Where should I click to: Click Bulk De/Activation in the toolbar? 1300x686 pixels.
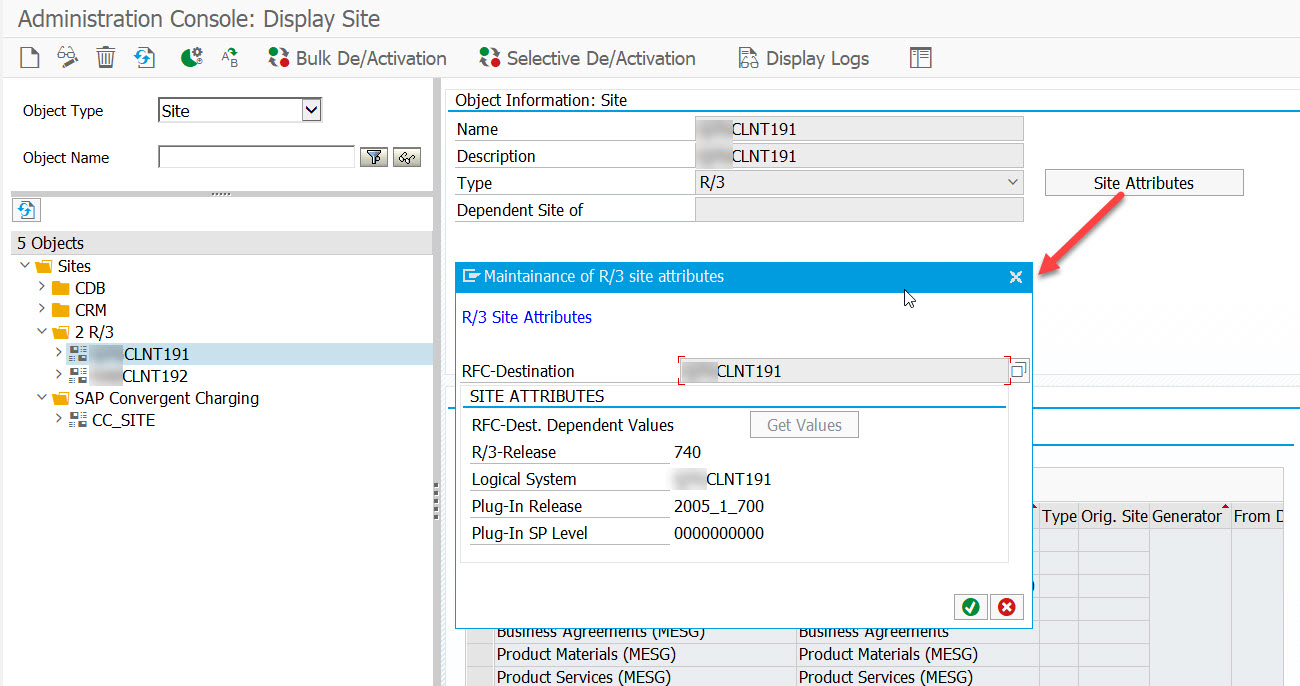(x=356, y=58)
